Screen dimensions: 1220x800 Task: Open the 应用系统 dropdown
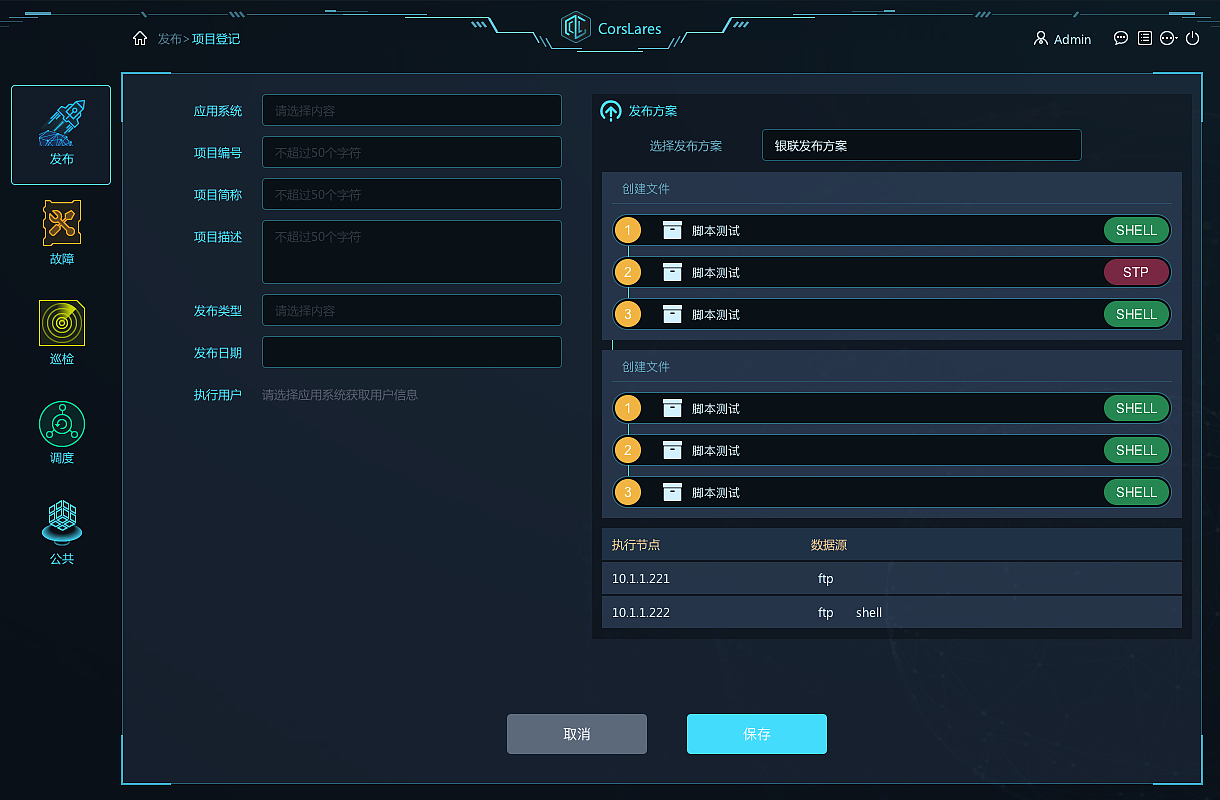coord(412,110)
